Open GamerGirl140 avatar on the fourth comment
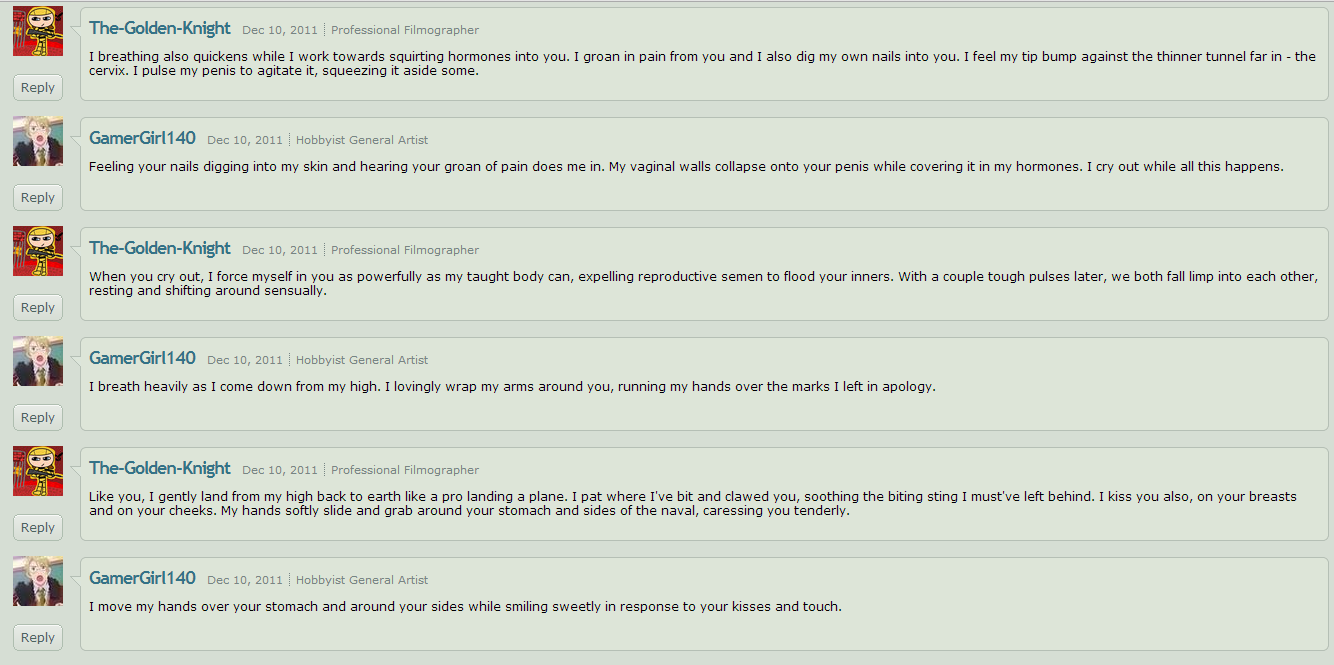The image size is (1334, 665). click(38, 361)
